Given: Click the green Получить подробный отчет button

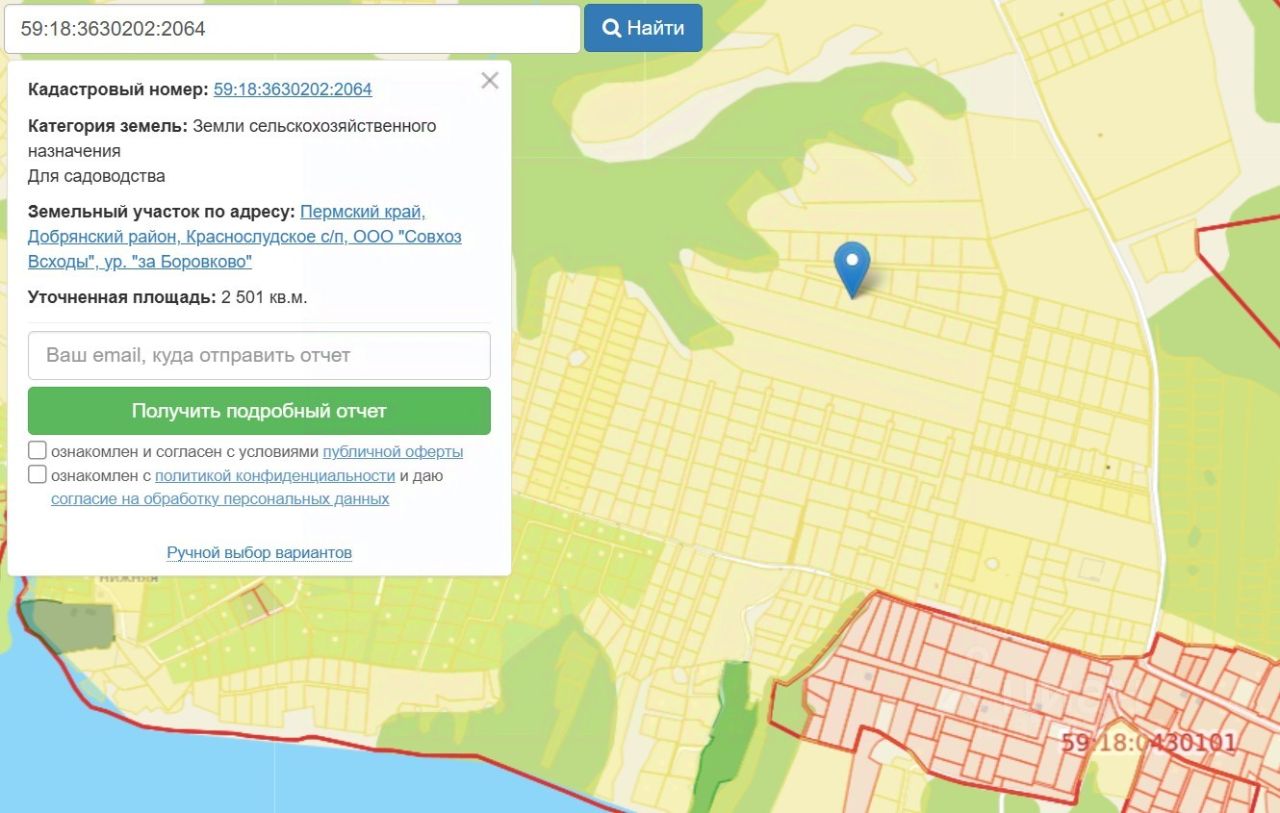Looking at the screenshot, I should point(259,411).
